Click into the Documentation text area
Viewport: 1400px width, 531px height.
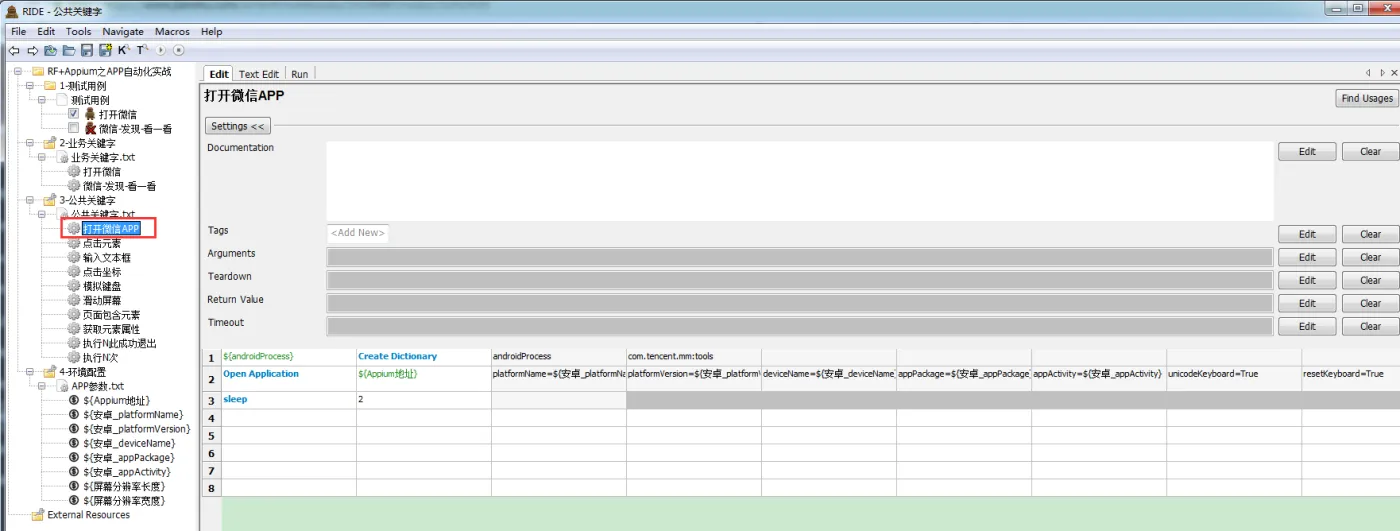[800, 181]
